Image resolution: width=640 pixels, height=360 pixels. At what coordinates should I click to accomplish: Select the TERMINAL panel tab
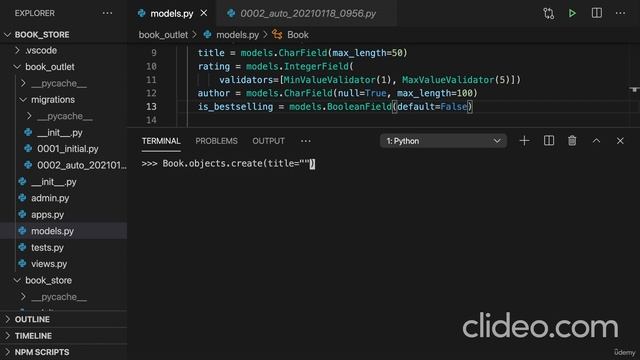pos(161,141)
